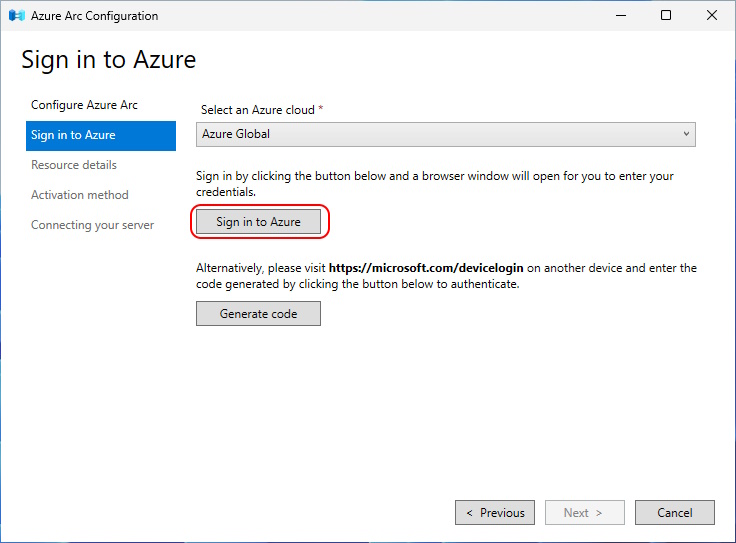This screenshot has width=736, height=543.
Task: Click the dropdown chevron arrow for Azure Global
Action: 686,134
